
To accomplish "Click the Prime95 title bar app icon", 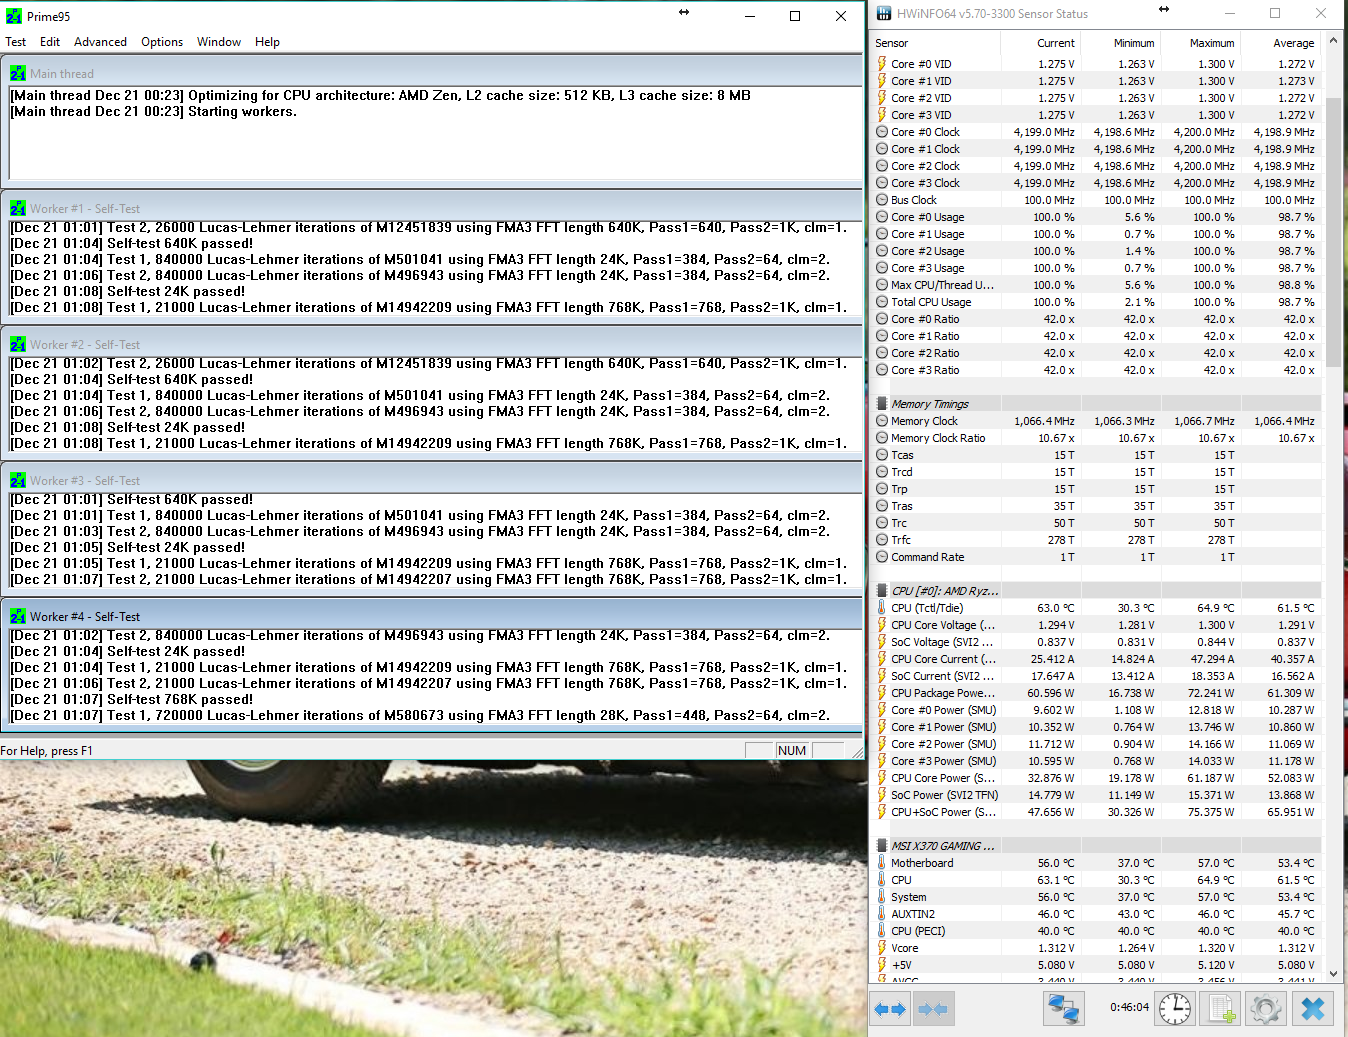I will [14, 16].
